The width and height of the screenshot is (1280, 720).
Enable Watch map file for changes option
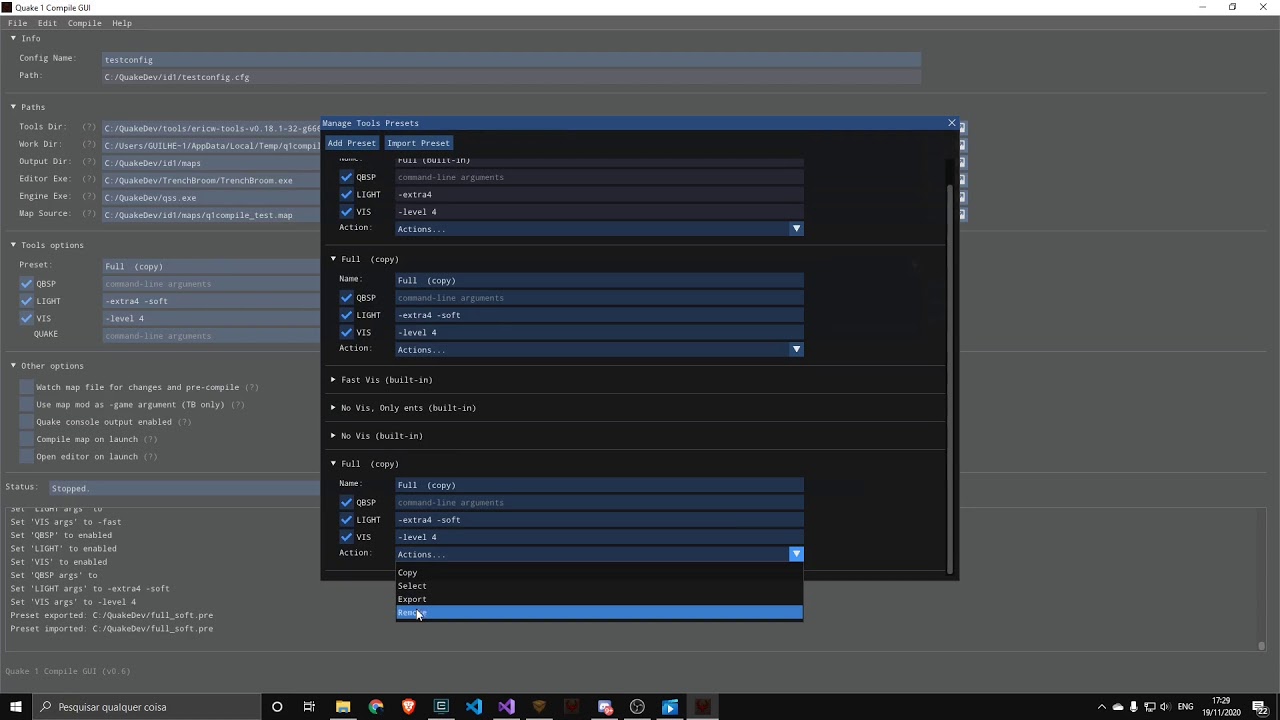point(27,387)
